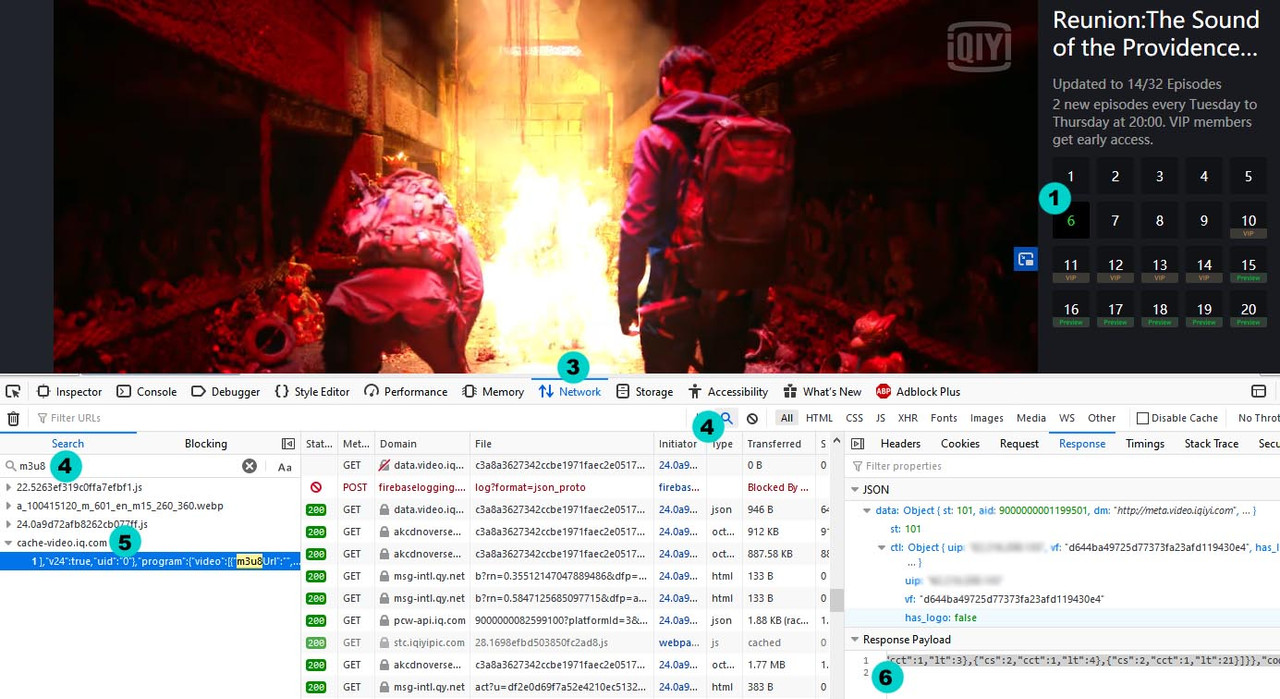Toggle the Fonts request filter
The image size is (1280, 699).
pyautogui.click(x=943, y=418)
